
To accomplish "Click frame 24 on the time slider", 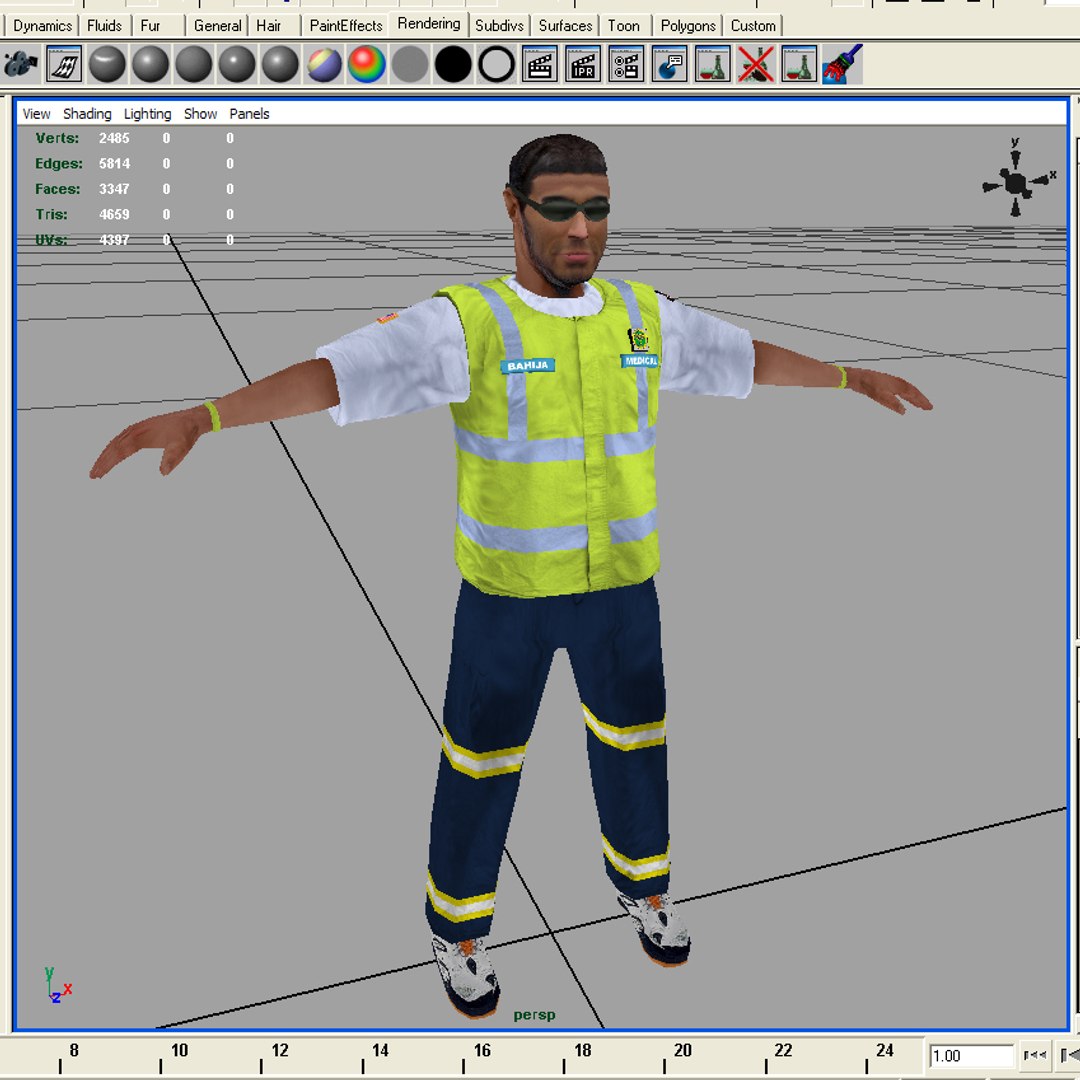I will [x=885, y=1050].
